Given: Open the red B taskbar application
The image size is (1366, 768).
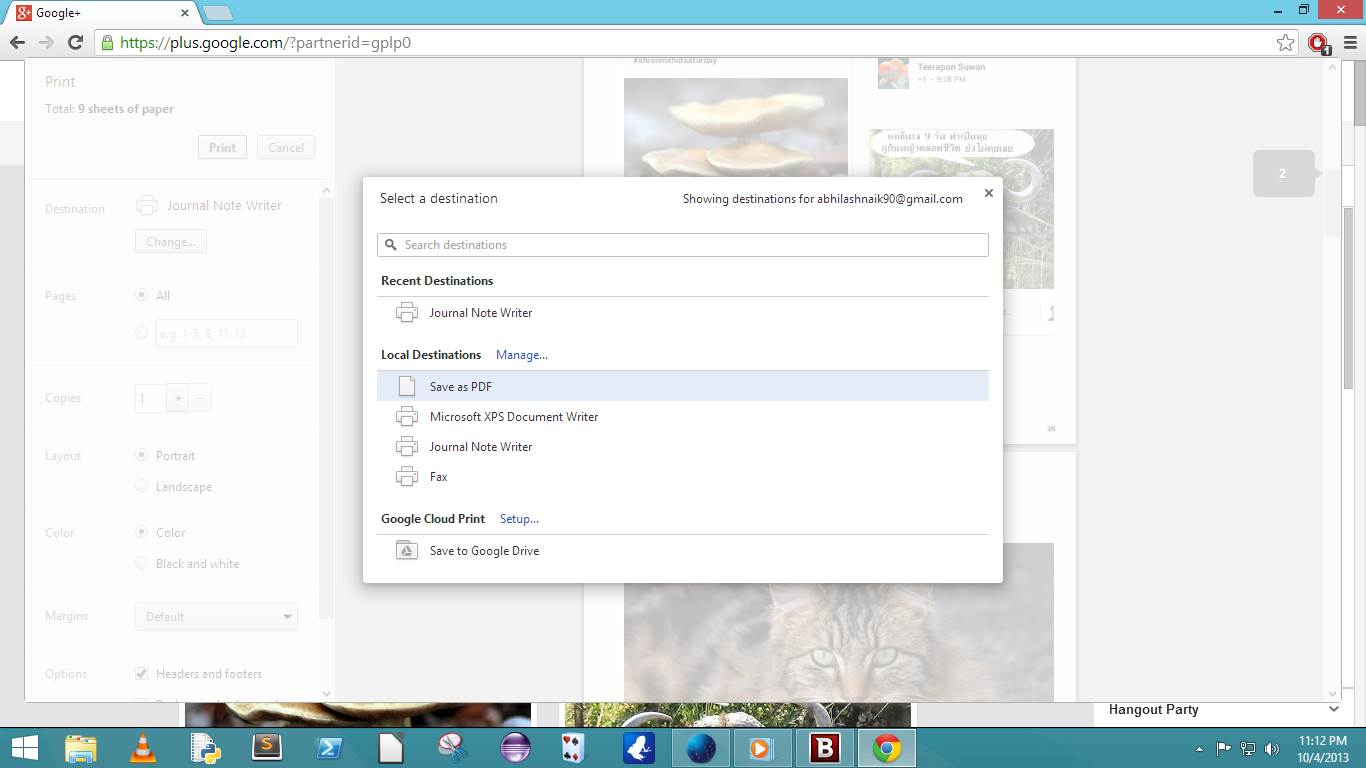Looking at the screenshot, I should click(x=825, y=748).
